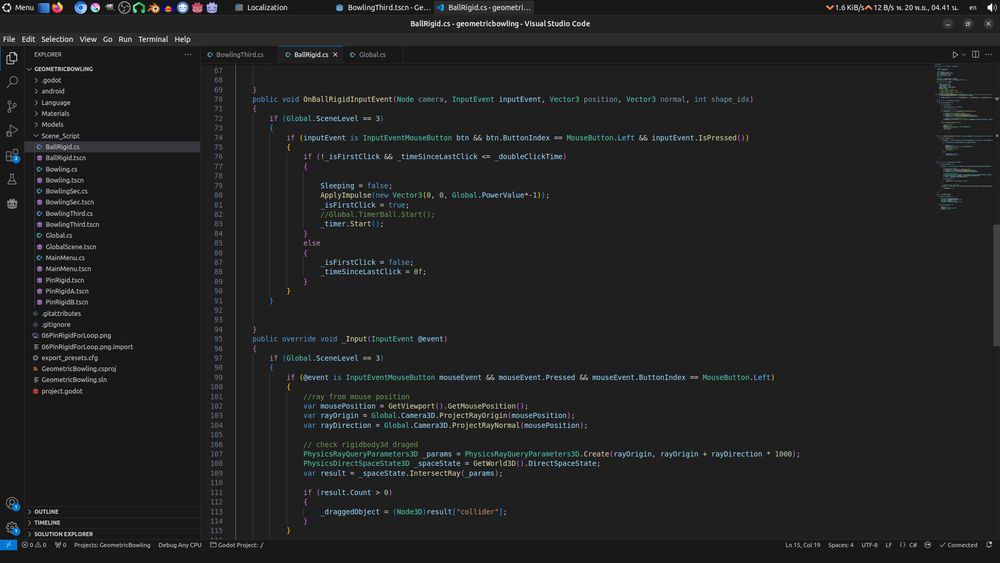This screenshot has height=563, width=1000.
Task: Expand the Materials folder
Action: (55, 113)
